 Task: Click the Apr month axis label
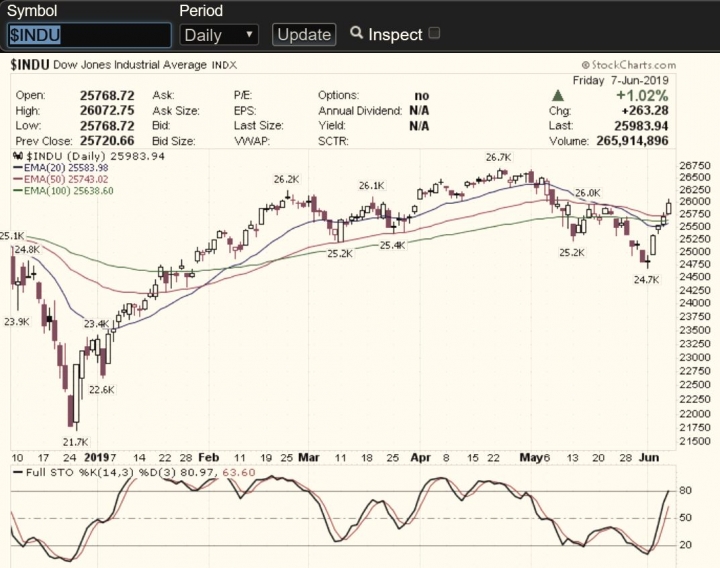point(421,458)
